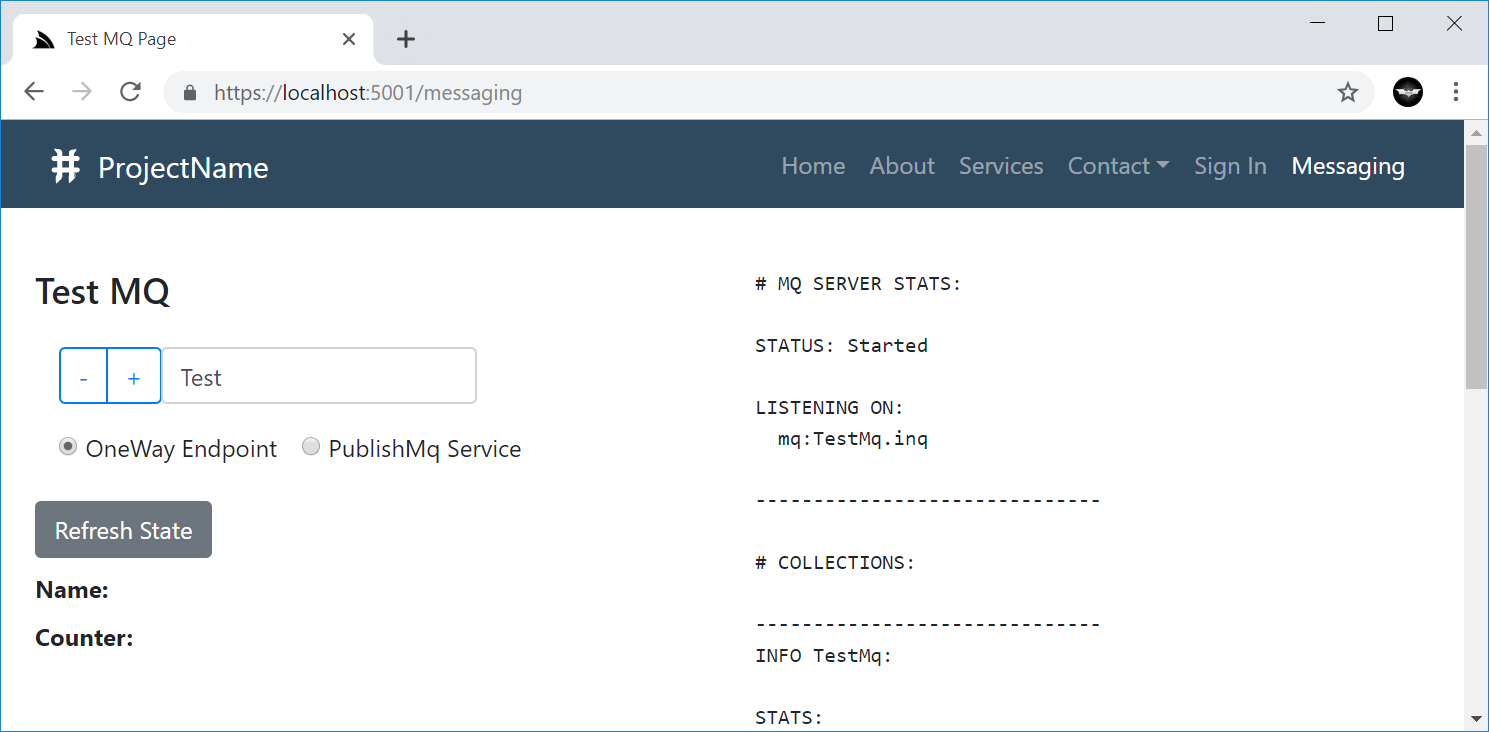Click the page scrollbar thumb
The width and height of the screenshot is (1489, 732).
(x=1475, y=266)
